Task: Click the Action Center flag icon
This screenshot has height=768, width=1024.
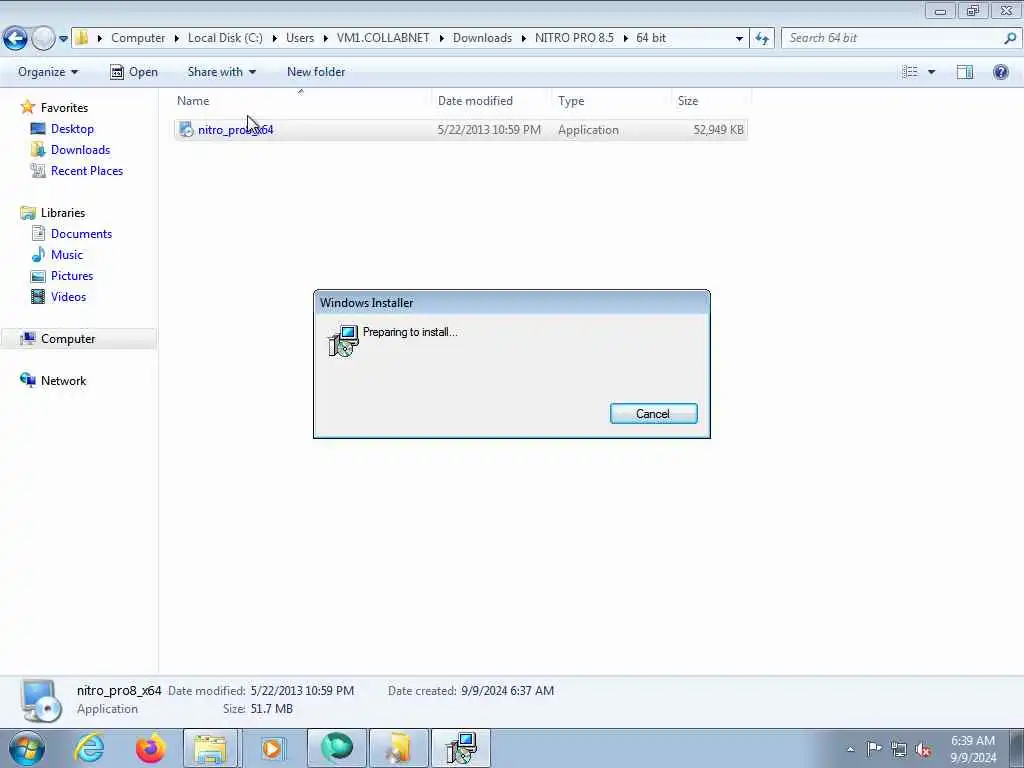Action: [x=874, y=749]
